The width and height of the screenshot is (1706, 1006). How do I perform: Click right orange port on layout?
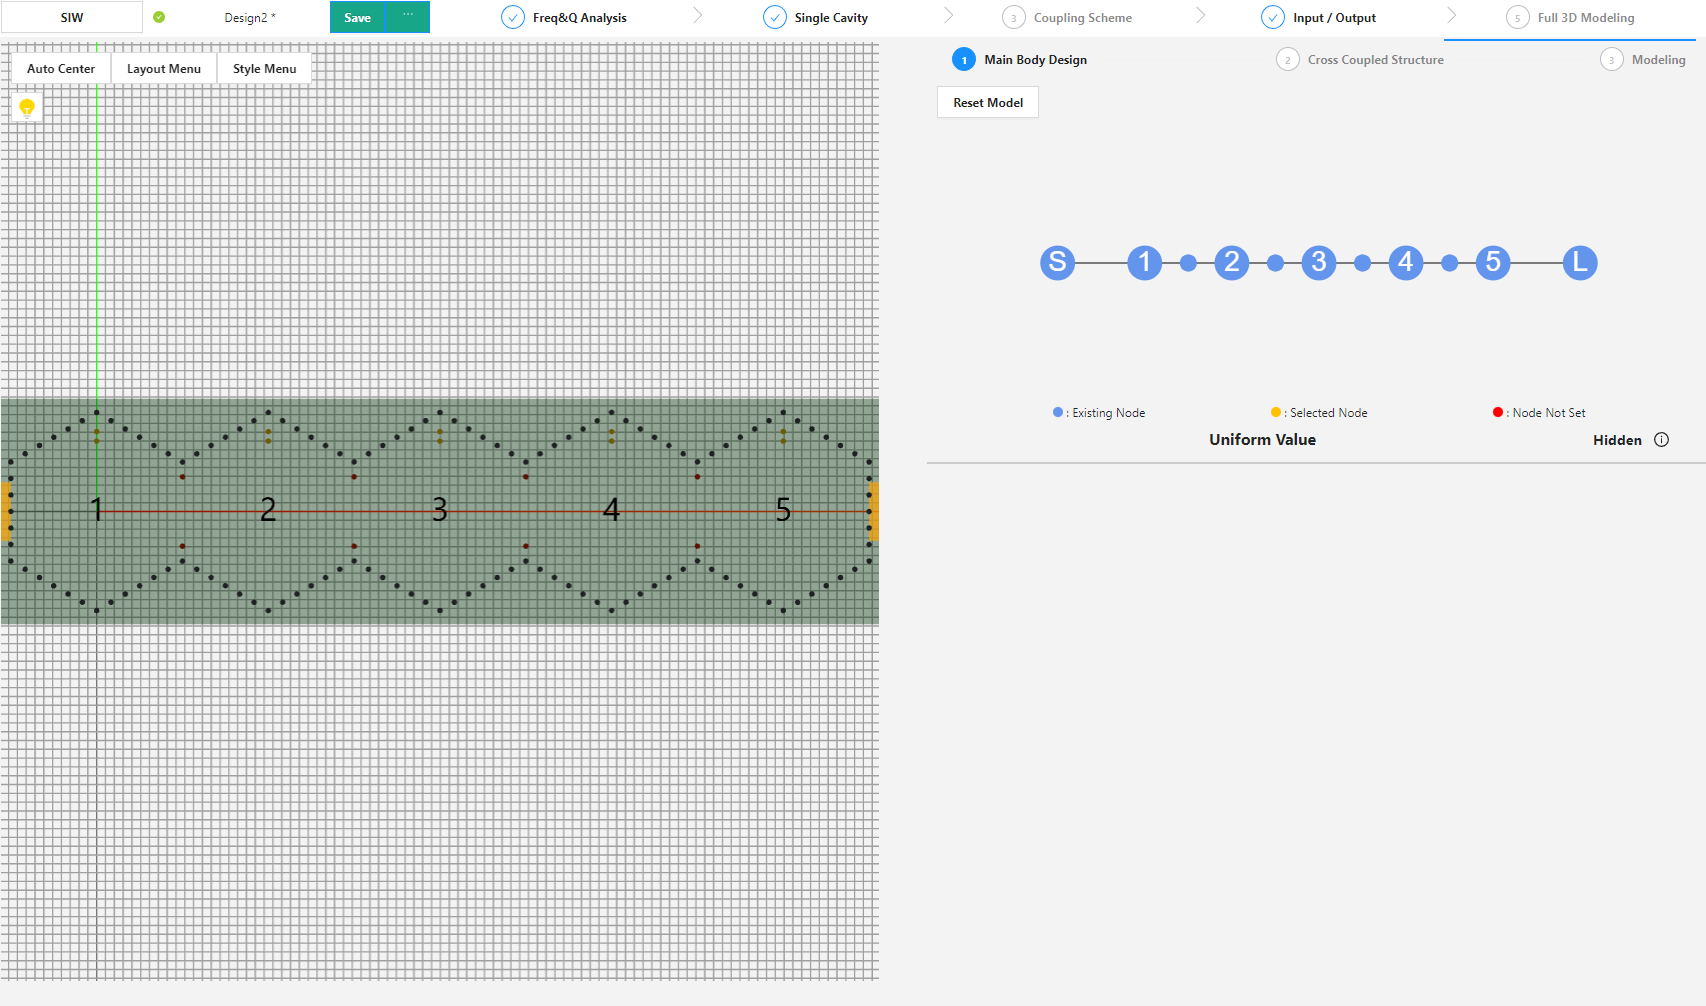click(x=873, y=511)
